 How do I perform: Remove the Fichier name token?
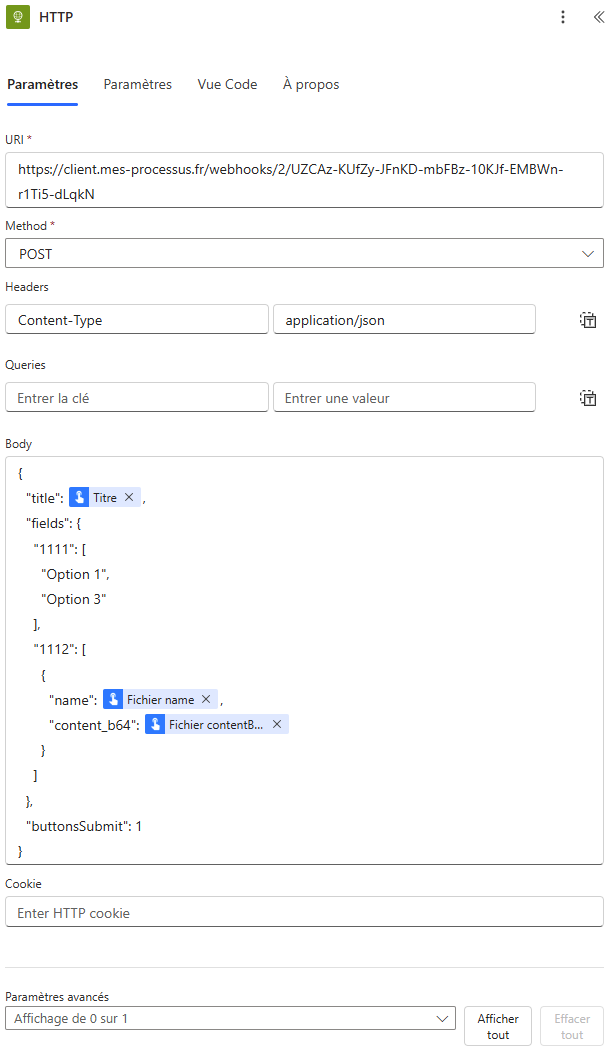pos(206,700)
